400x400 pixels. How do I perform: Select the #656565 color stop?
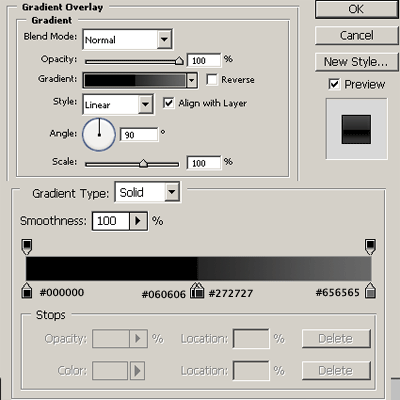point(370,291)
